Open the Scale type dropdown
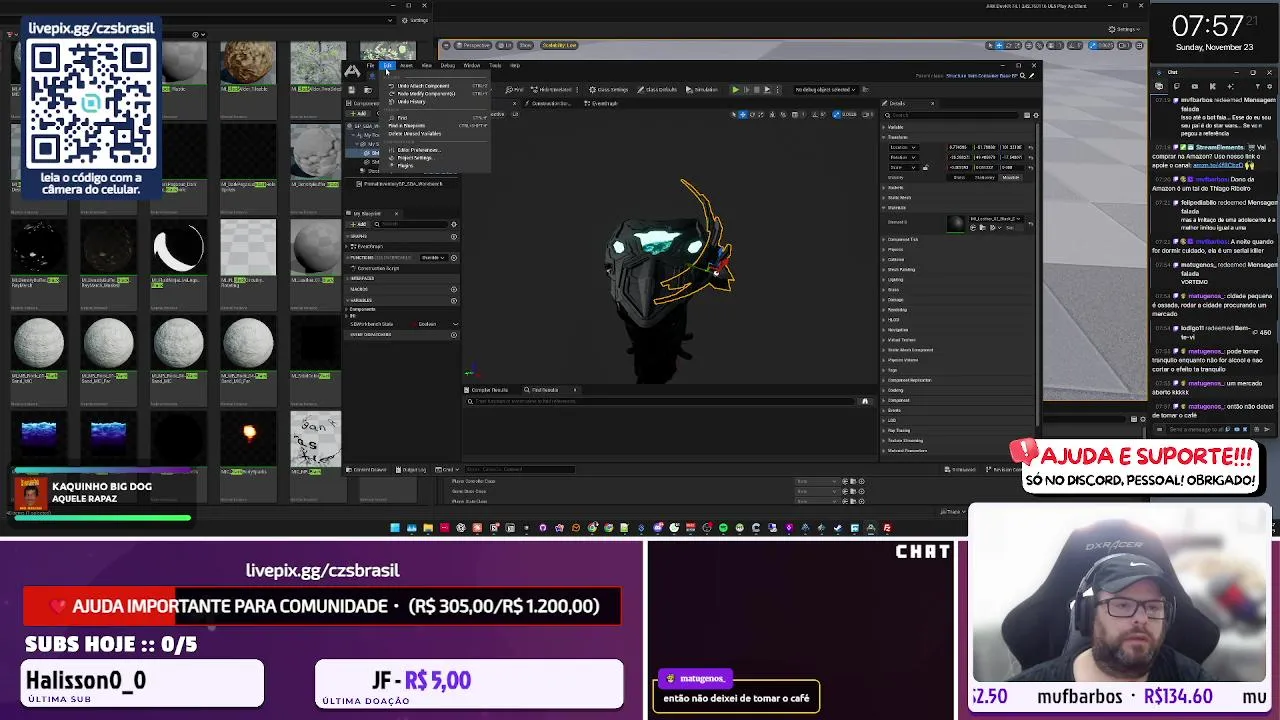The image size is (1280, 720). (x=904, y=167)
